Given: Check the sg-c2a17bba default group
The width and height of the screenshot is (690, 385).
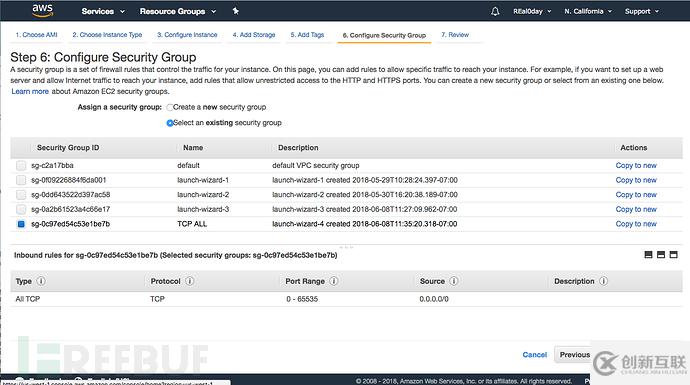Looking at the screenshot, I should (x=21, y=165).
